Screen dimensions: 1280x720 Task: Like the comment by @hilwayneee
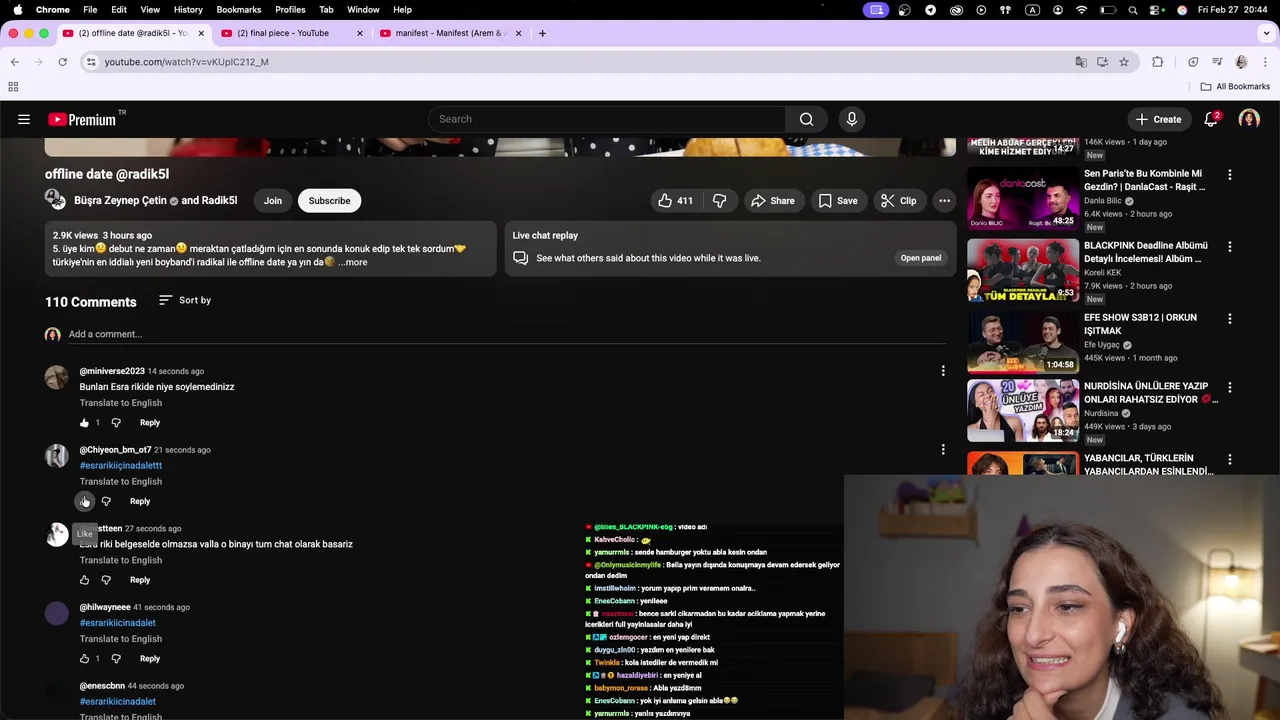pos(84,659)
